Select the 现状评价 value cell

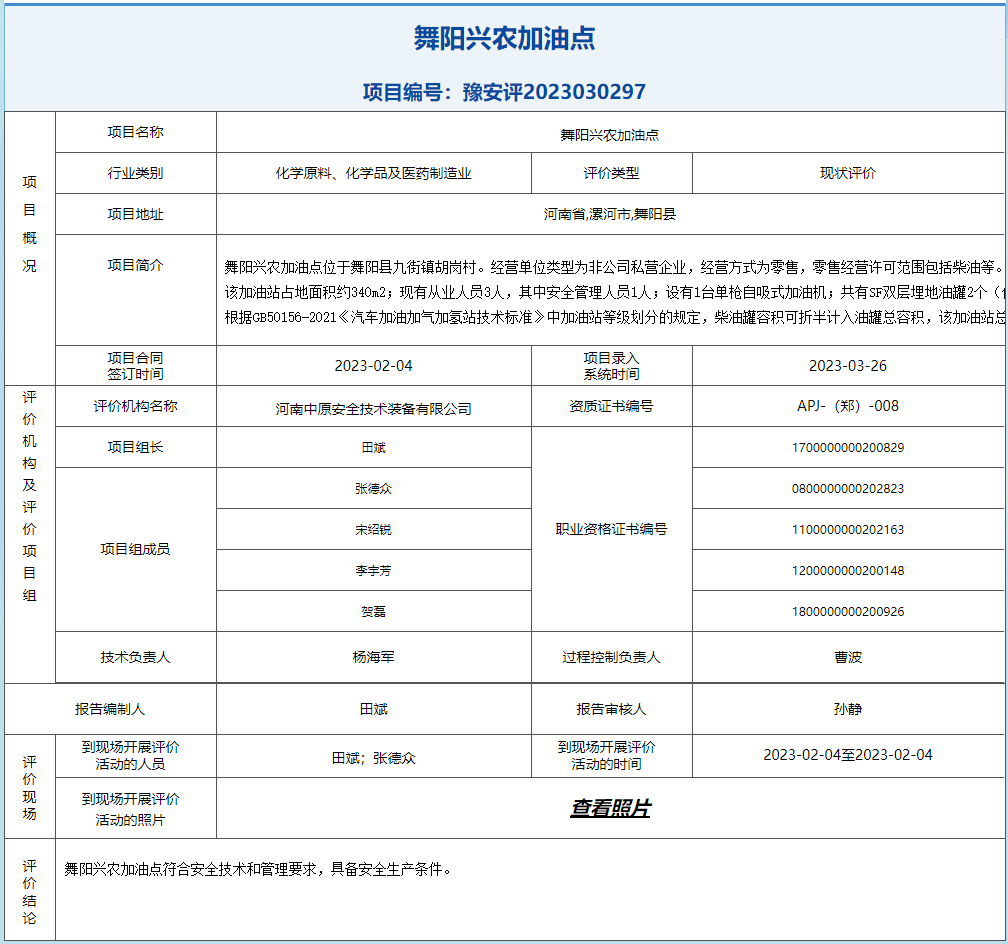[x=848, y=173]
